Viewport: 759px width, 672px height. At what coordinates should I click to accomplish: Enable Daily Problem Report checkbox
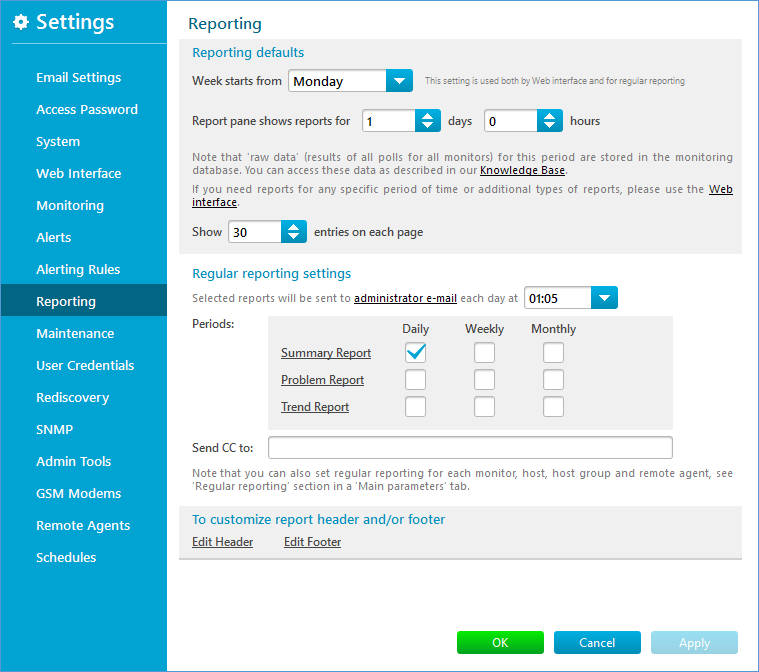tap(415, 380)
